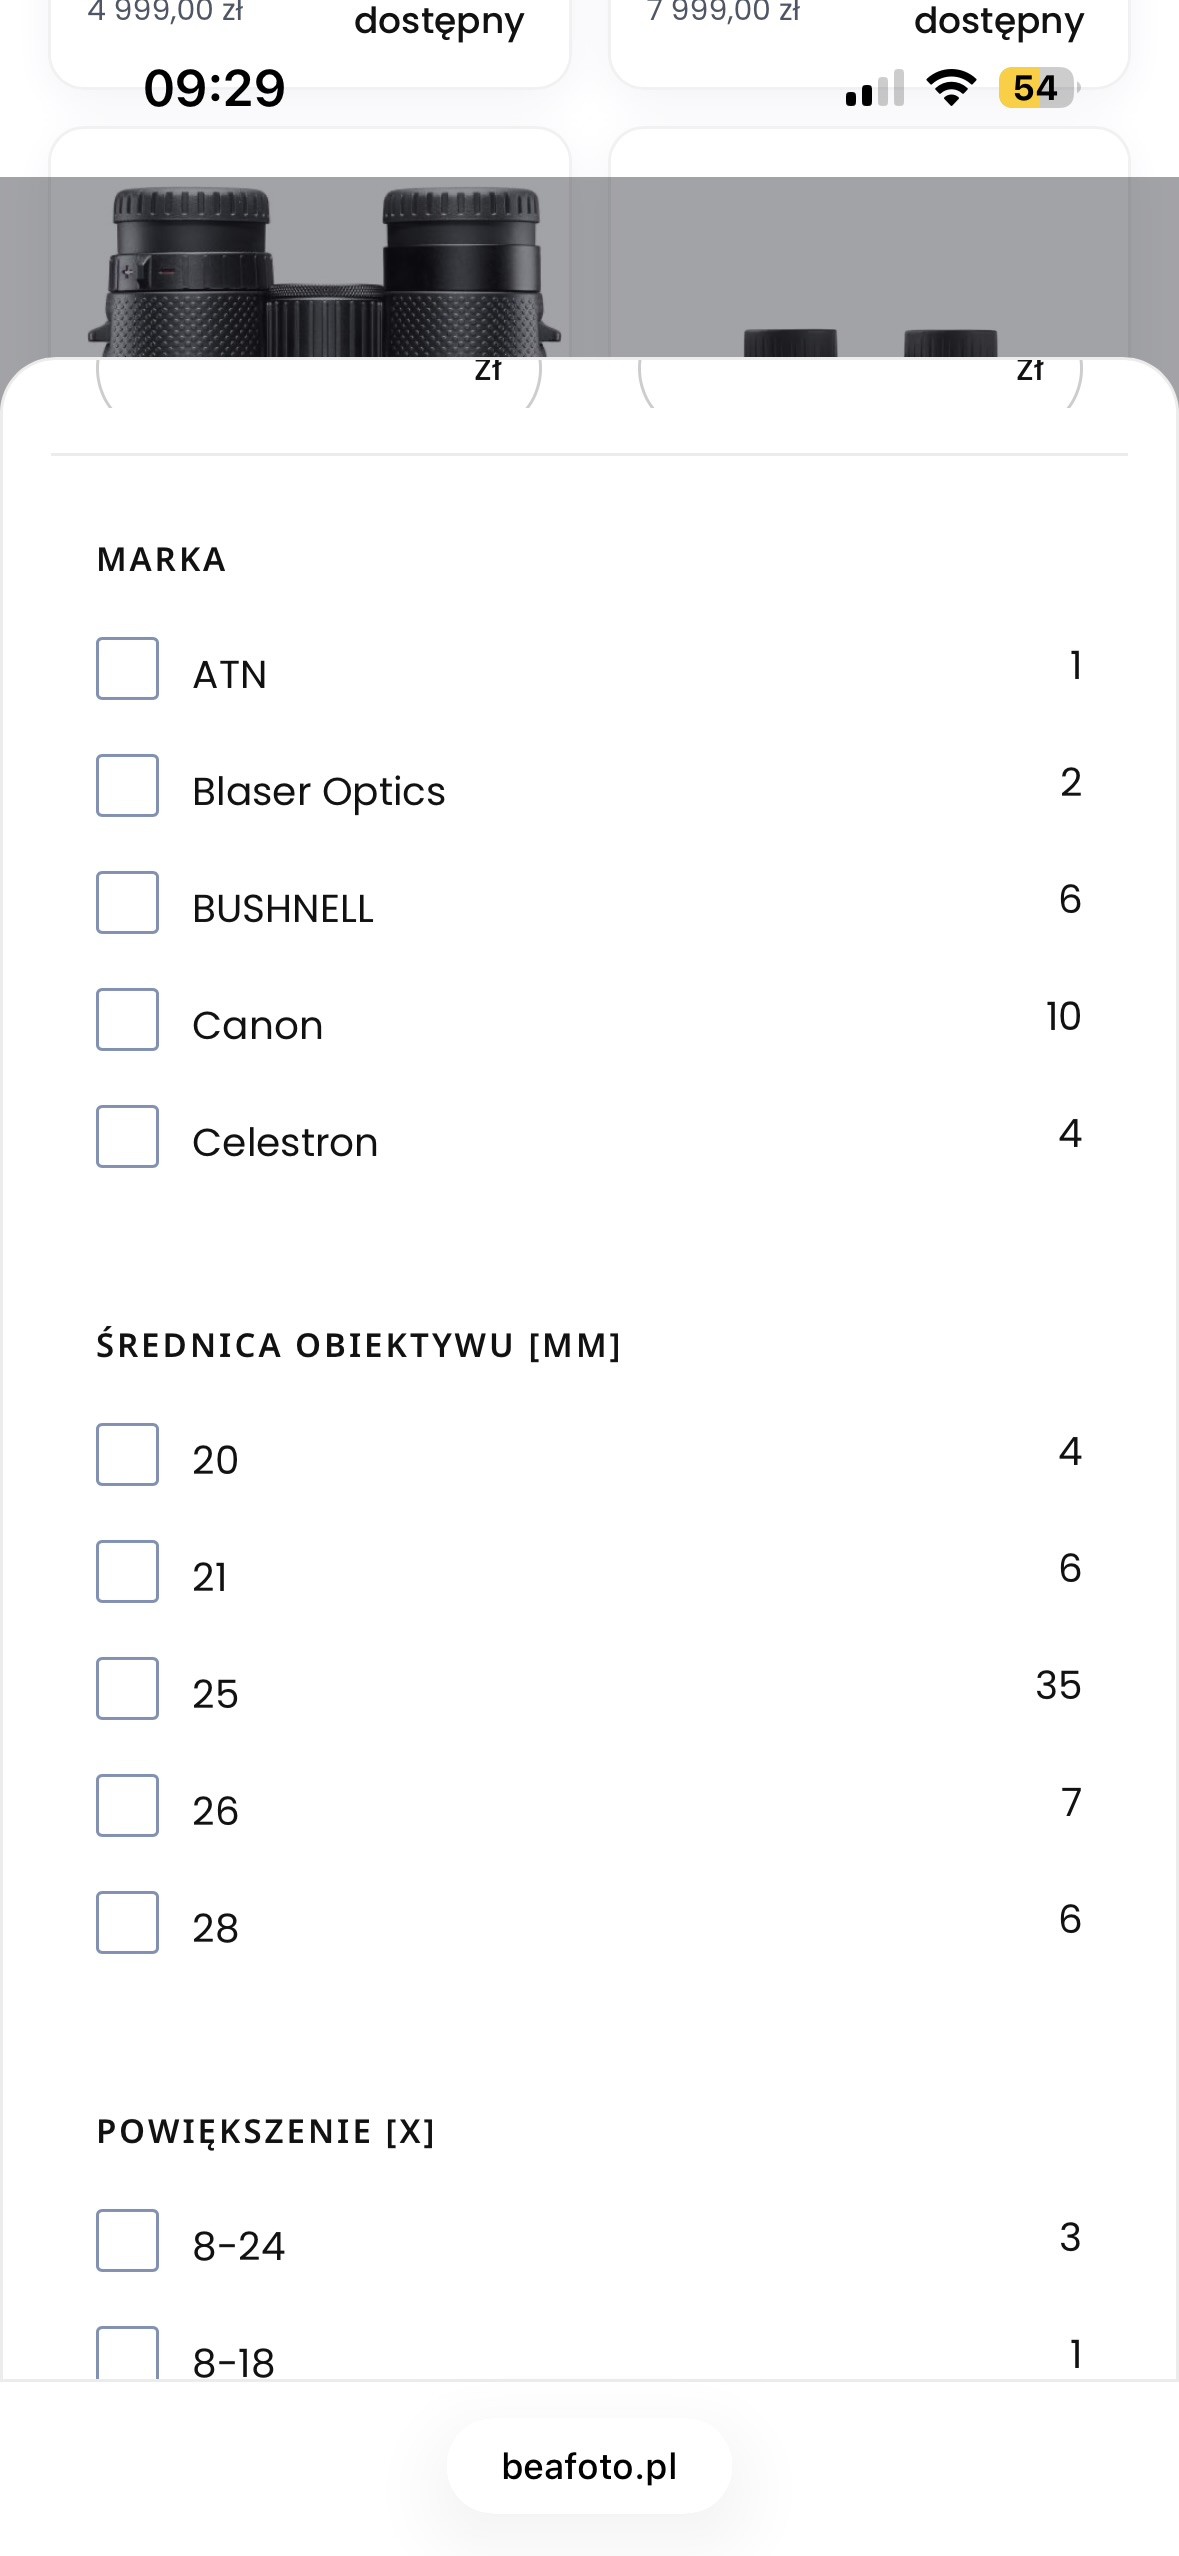Check the ATN brand checkbox
Screen dimensions: 1179x2556
(x=127, y=668)
